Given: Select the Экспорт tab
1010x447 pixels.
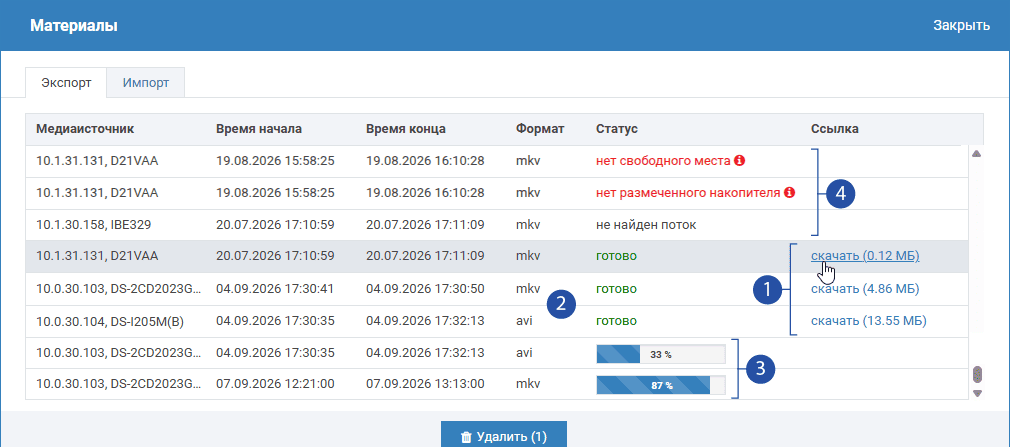Looking at the screenshot, I should coord(66,82).
